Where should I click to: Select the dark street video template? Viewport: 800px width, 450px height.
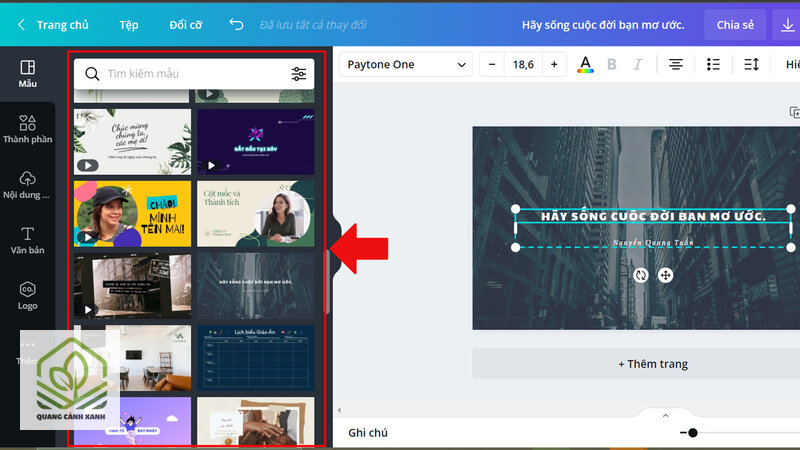tap(133, 286)
